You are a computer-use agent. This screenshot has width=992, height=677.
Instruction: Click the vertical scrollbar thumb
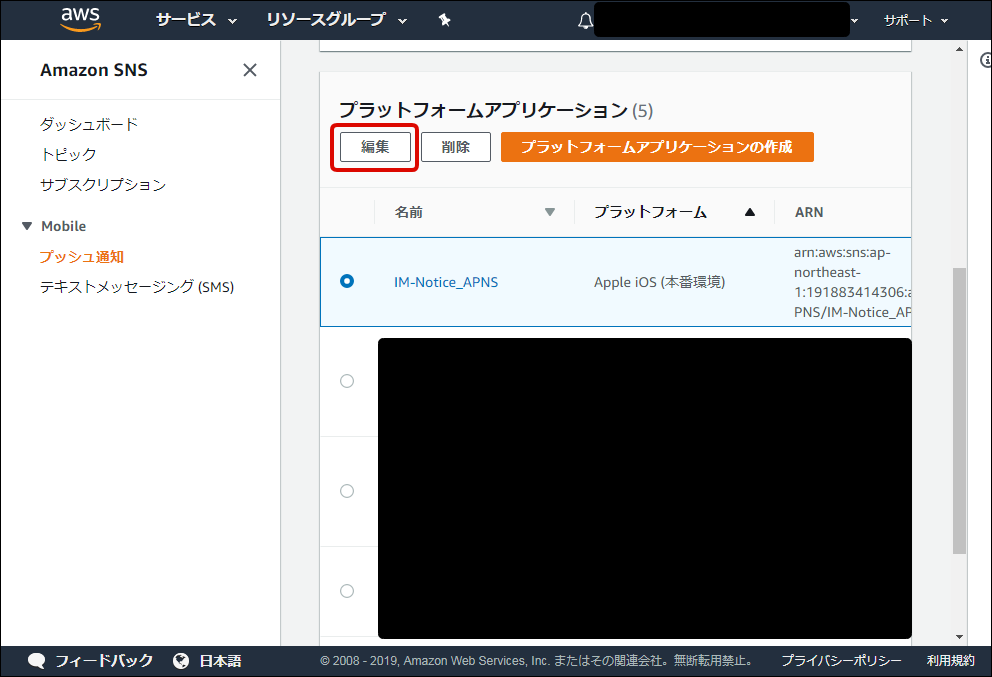coord(959,410)
